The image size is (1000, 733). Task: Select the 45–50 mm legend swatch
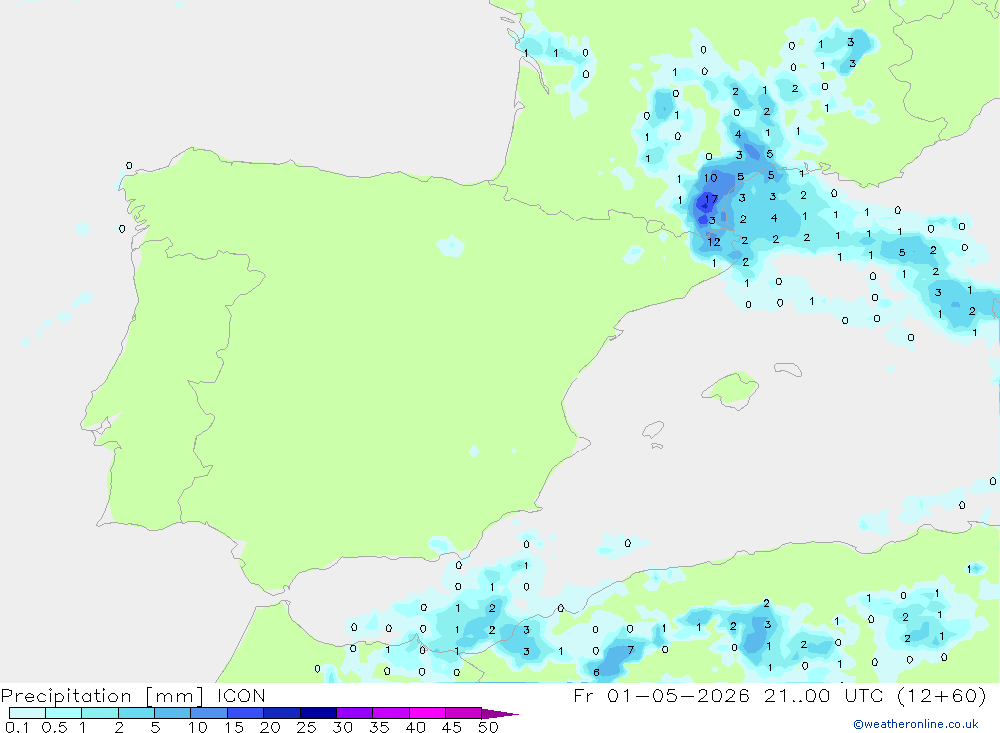463,713
